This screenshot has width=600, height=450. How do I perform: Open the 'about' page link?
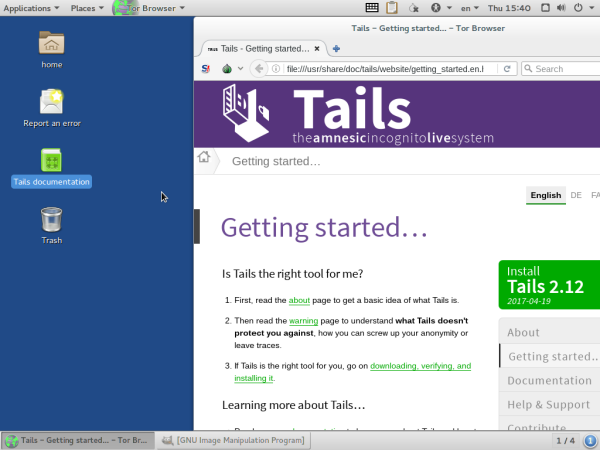(299, 300)
